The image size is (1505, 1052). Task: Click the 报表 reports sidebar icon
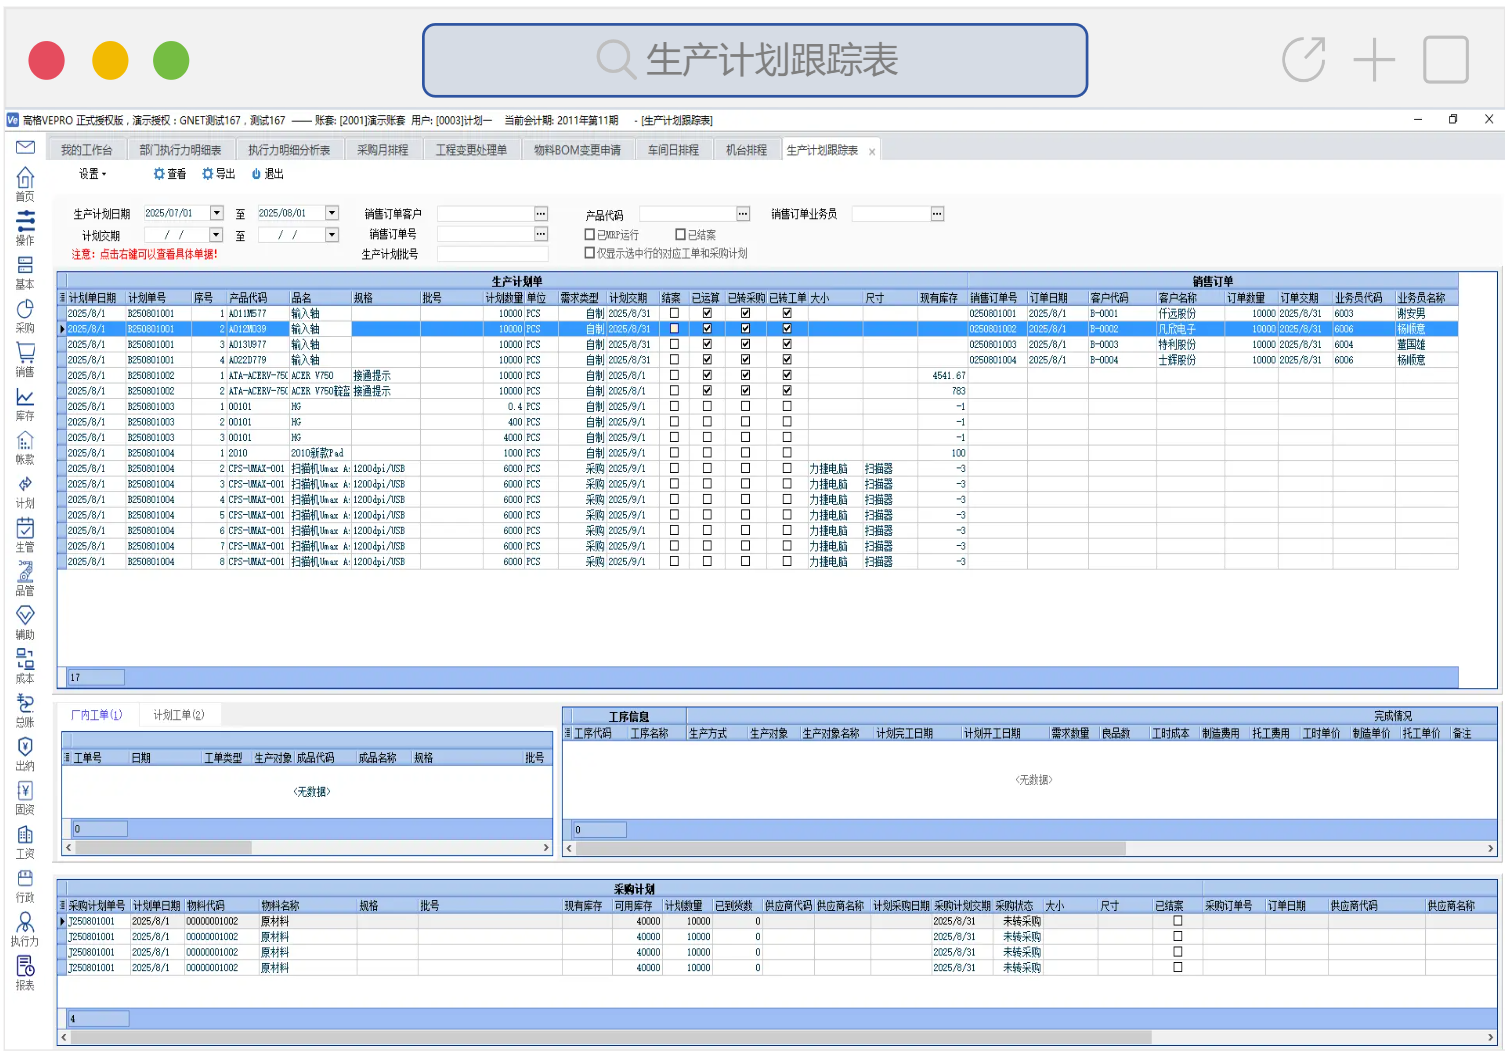[x=25, y=971]
